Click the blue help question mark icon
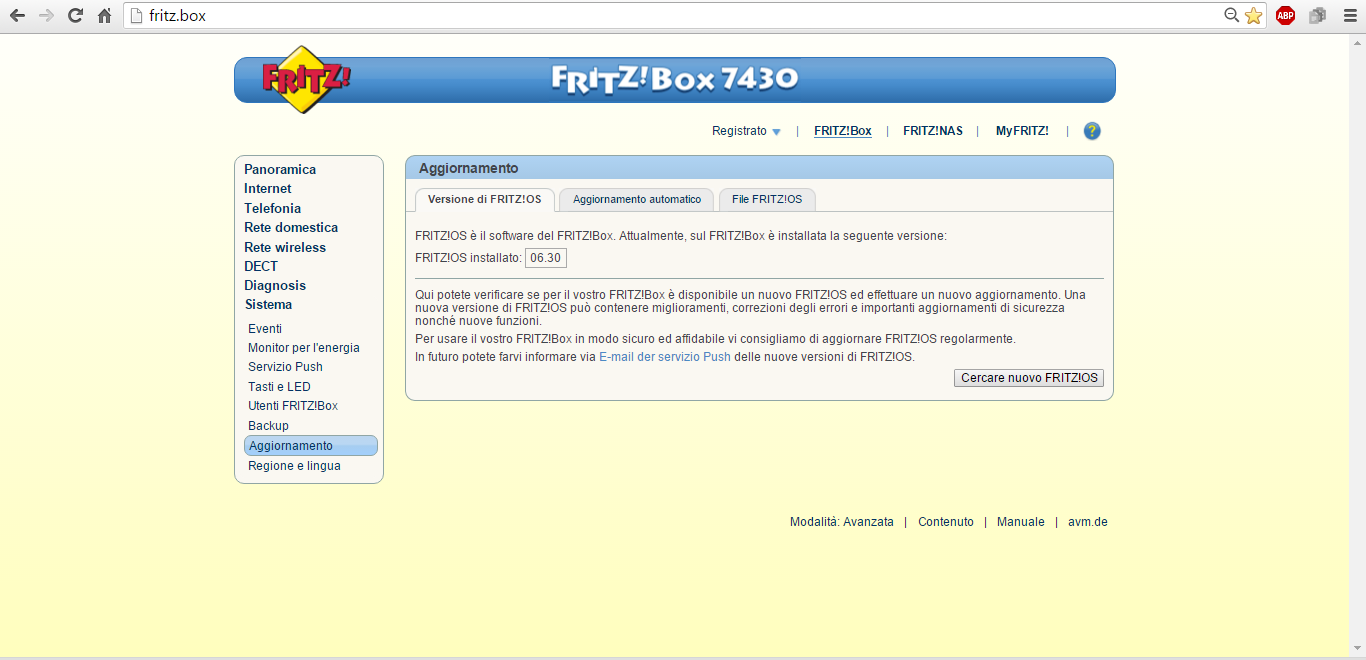The height and width of the screenshot is (660, 1366). [1092, 131]
